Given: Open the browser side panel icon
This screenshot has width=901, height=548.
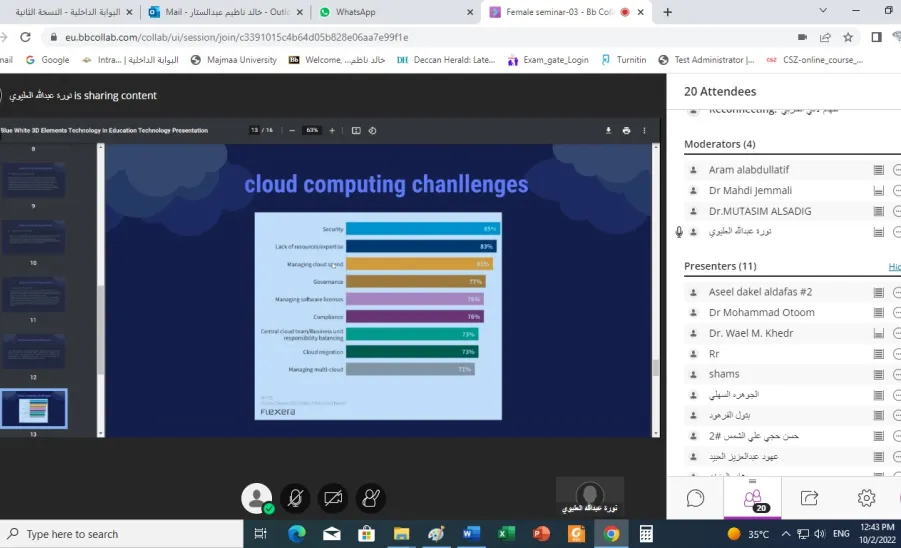Looking at the screenshot, I should (x=876, y=37).
